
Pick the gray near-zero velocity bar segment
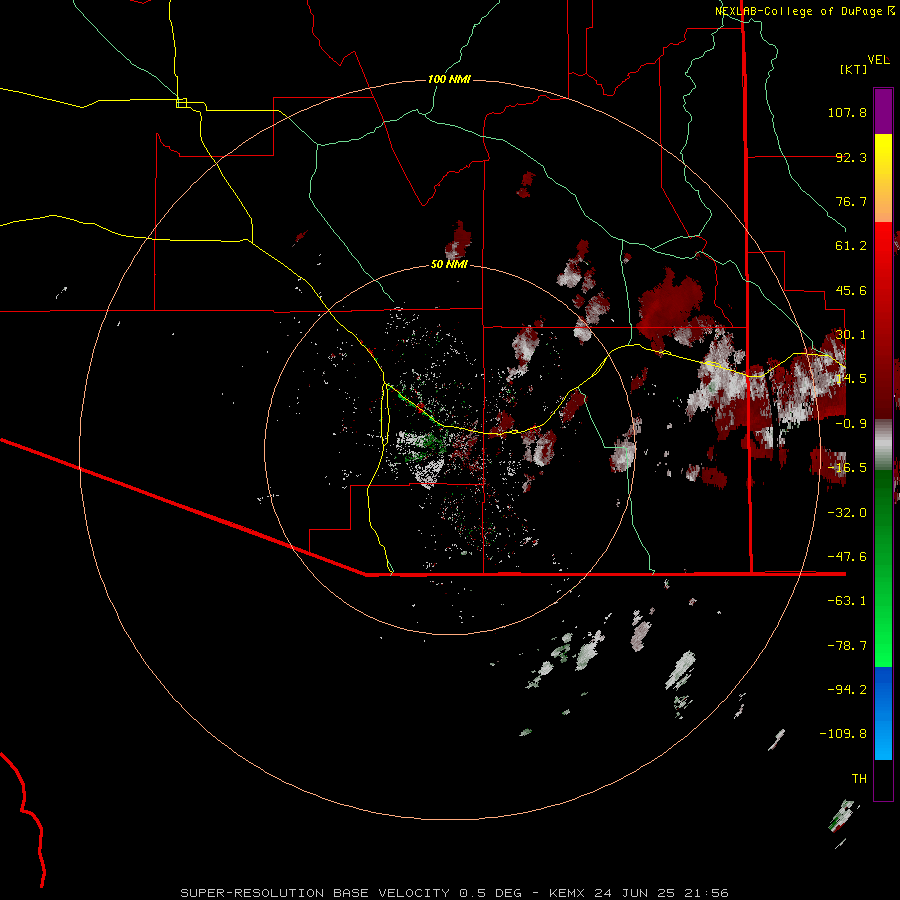[x=883, y=442]
